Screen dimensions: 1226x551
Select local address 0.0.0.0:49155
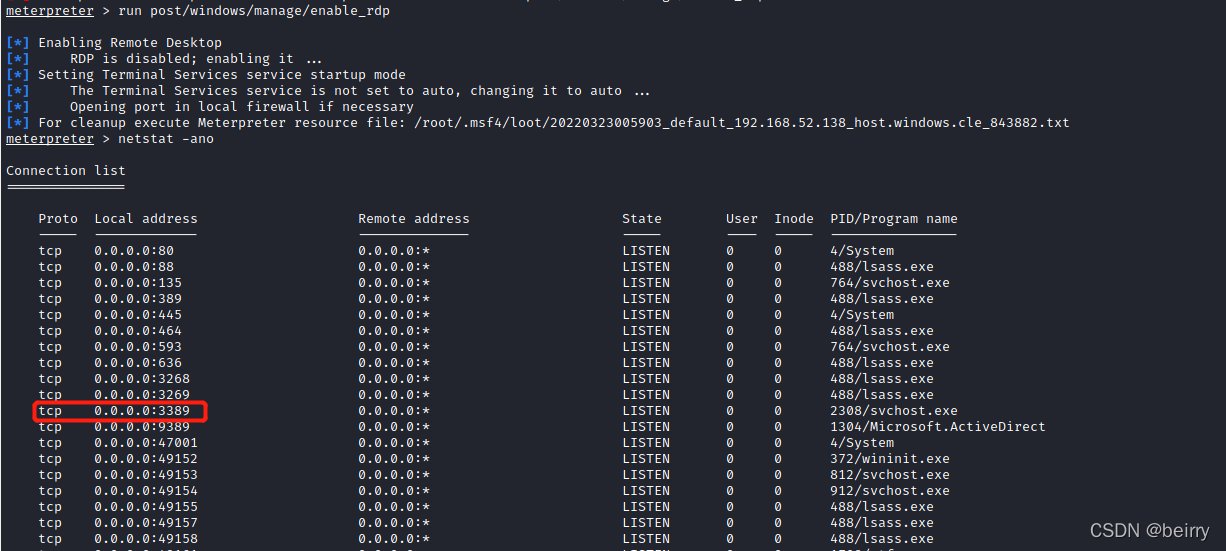pyautogui.click(x=146, y=506)
